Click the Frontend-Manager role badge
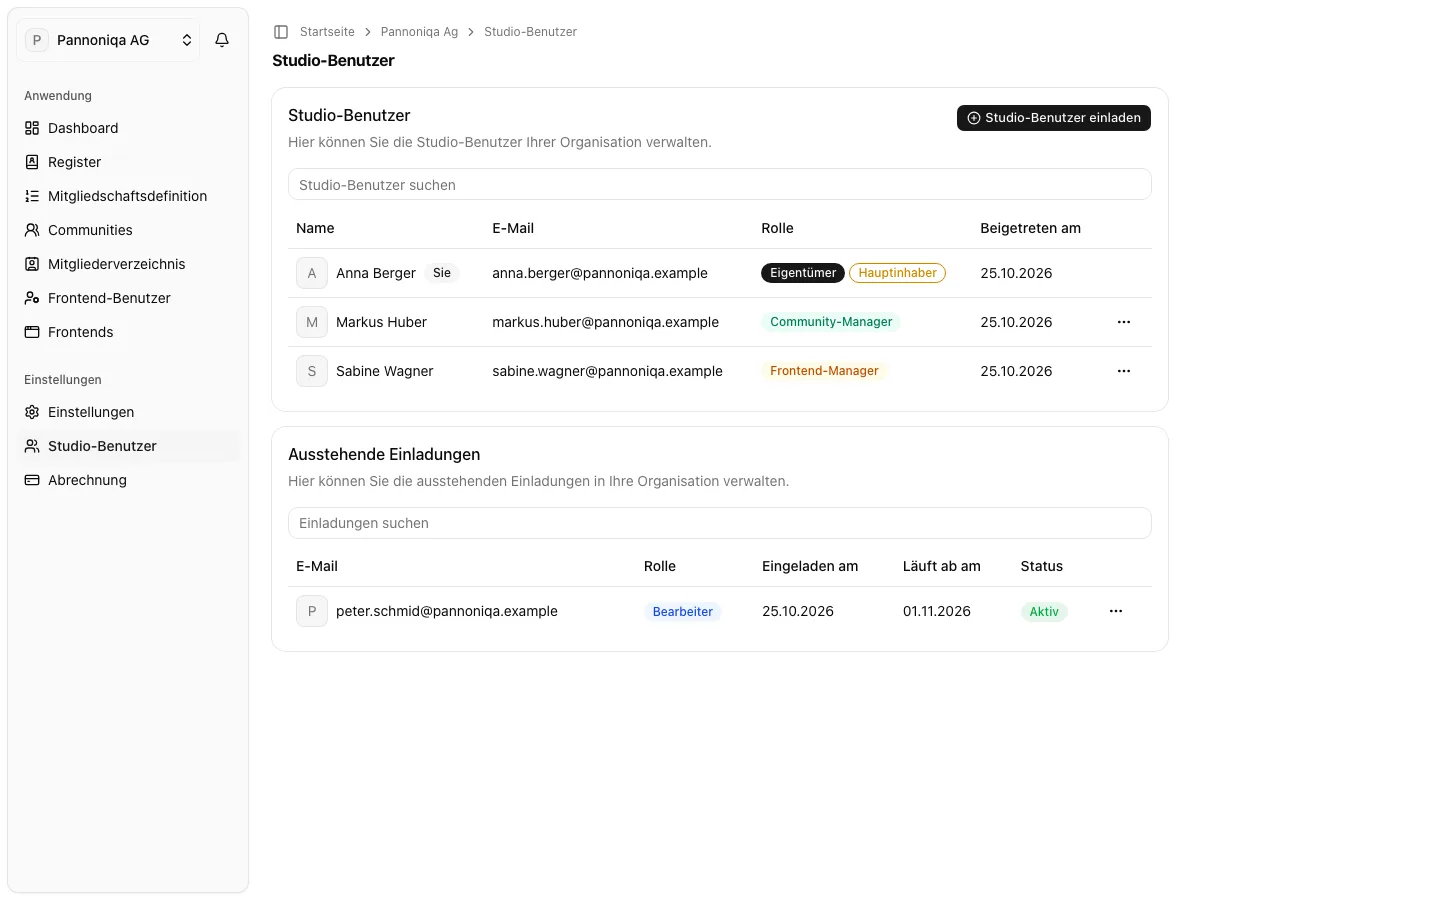This screenshot has width=1440, height=900. 824,371
